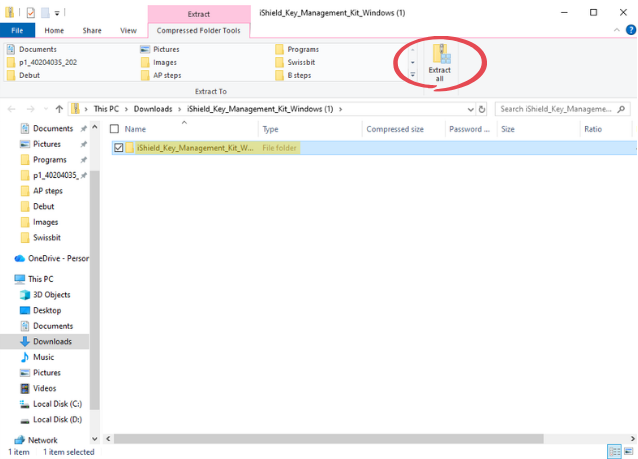
Task: Open Documents under This PC
Action: [53, 326]
